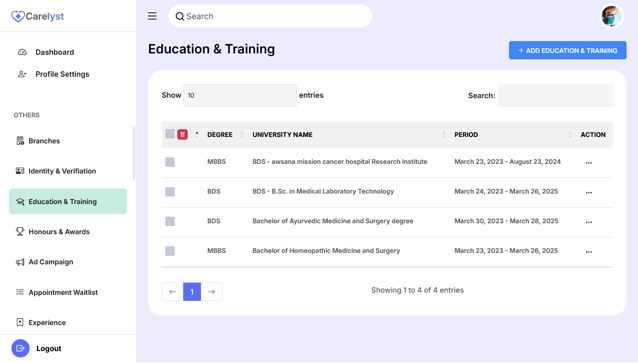Open Honours & Awards in the sidebar

(59, 232)
